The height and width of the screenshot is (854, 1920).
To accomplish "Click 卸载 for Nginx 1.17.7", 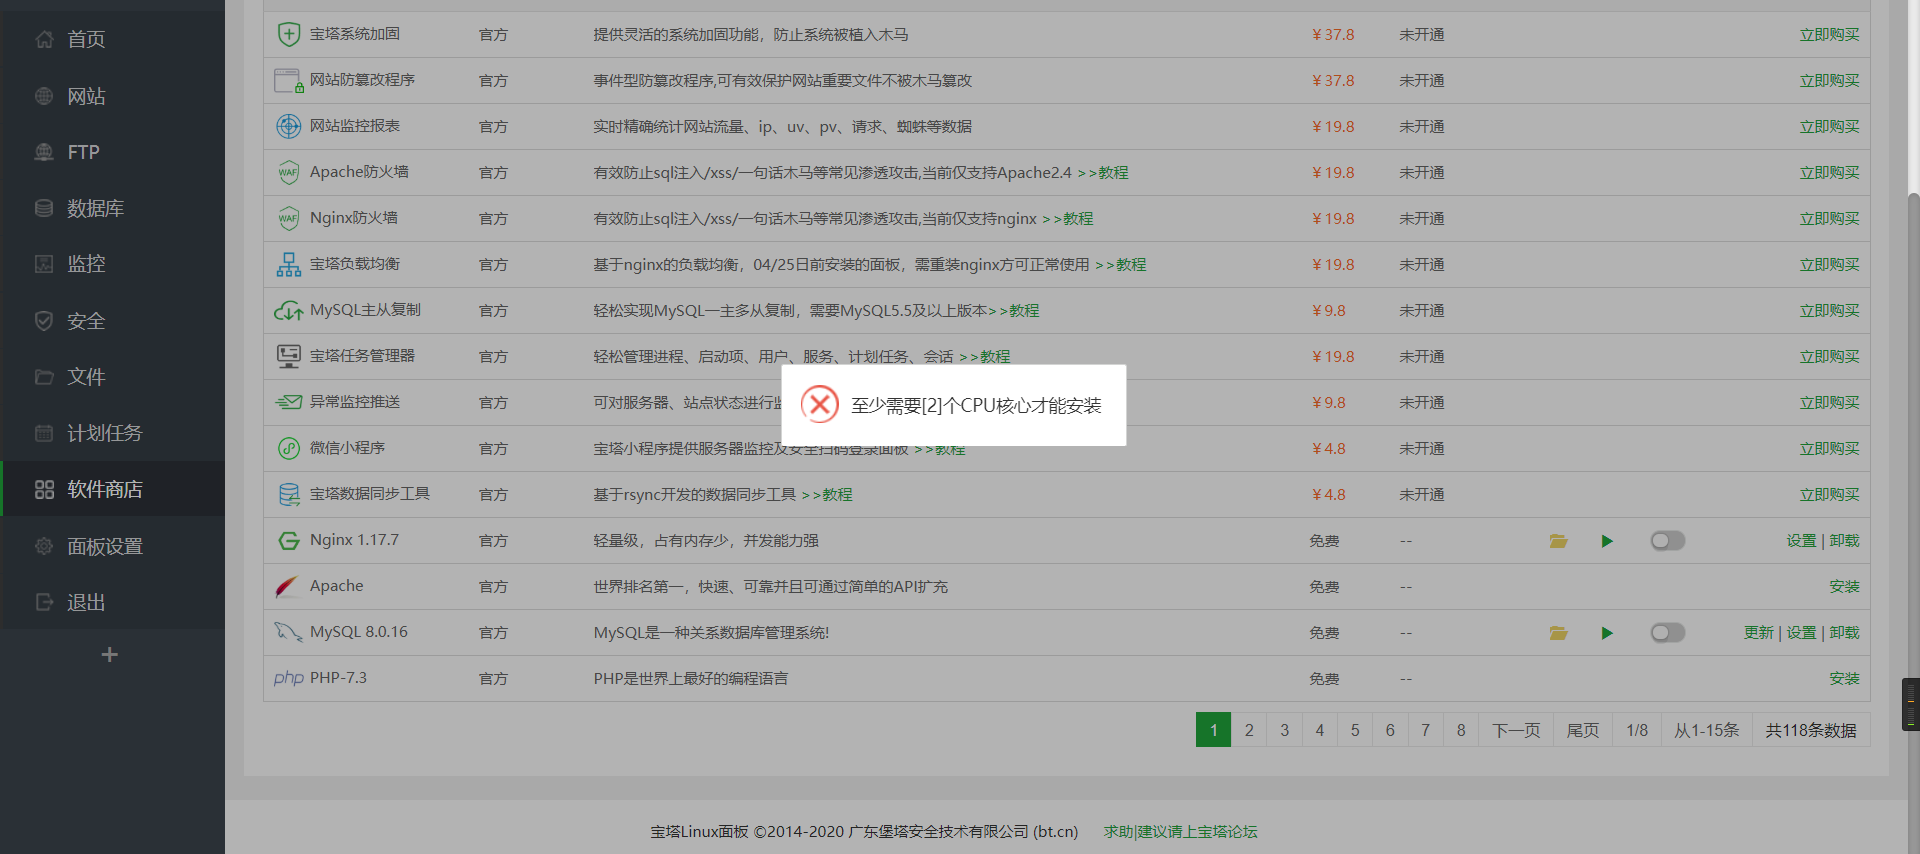I will point(1844,541).
